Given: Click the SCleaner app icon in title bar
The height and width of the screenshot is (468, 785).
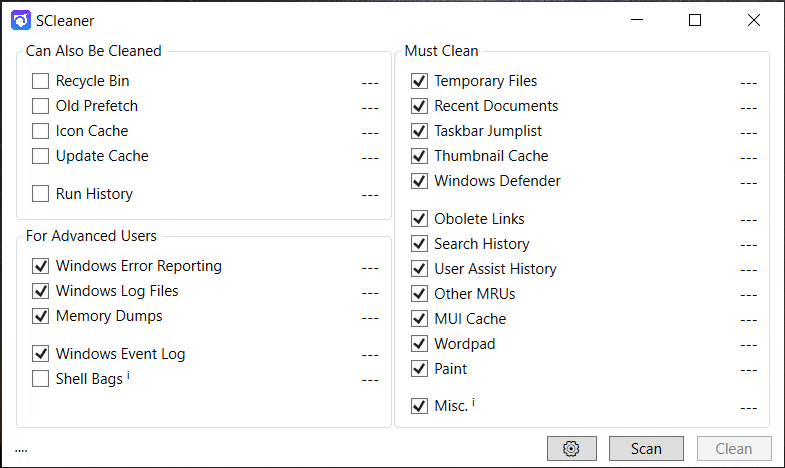Looking at the screenshot, I should pos(21,20).
